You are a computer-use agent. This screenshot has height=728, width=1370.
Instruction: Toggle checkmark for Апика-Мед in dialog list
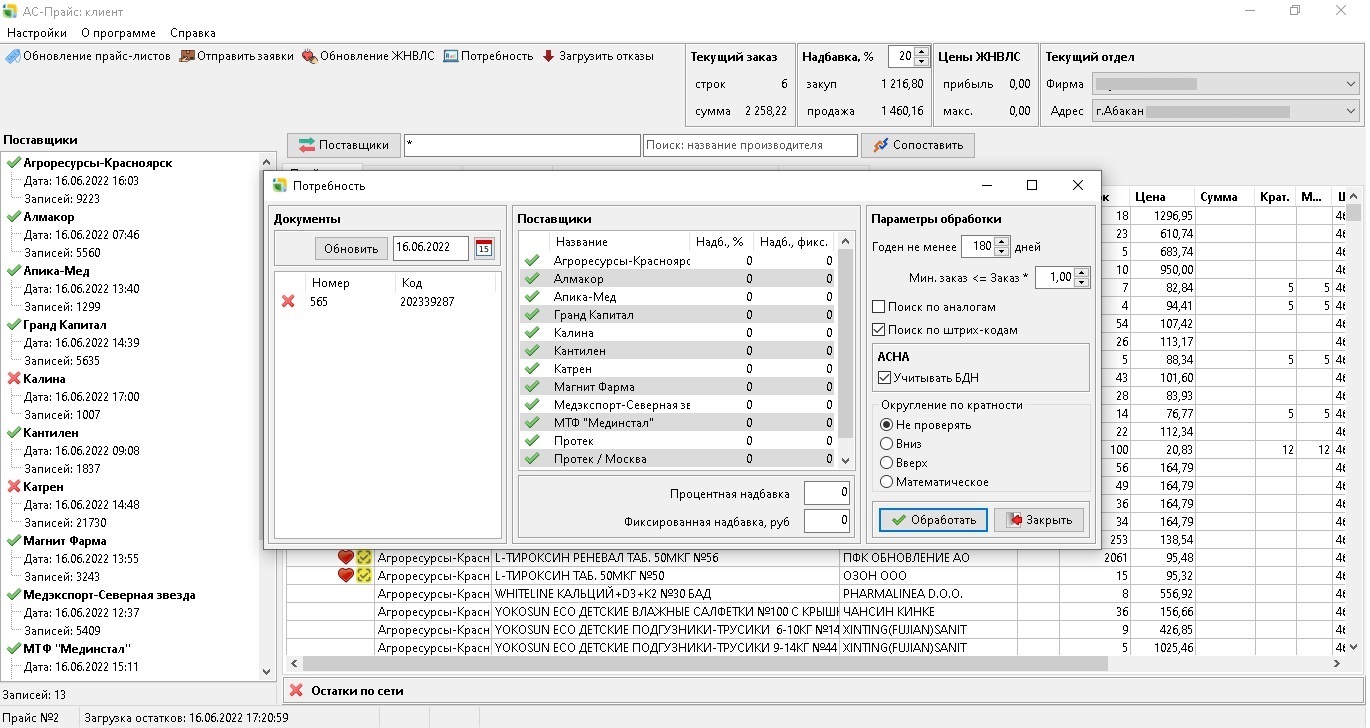[x=532, y=297]
